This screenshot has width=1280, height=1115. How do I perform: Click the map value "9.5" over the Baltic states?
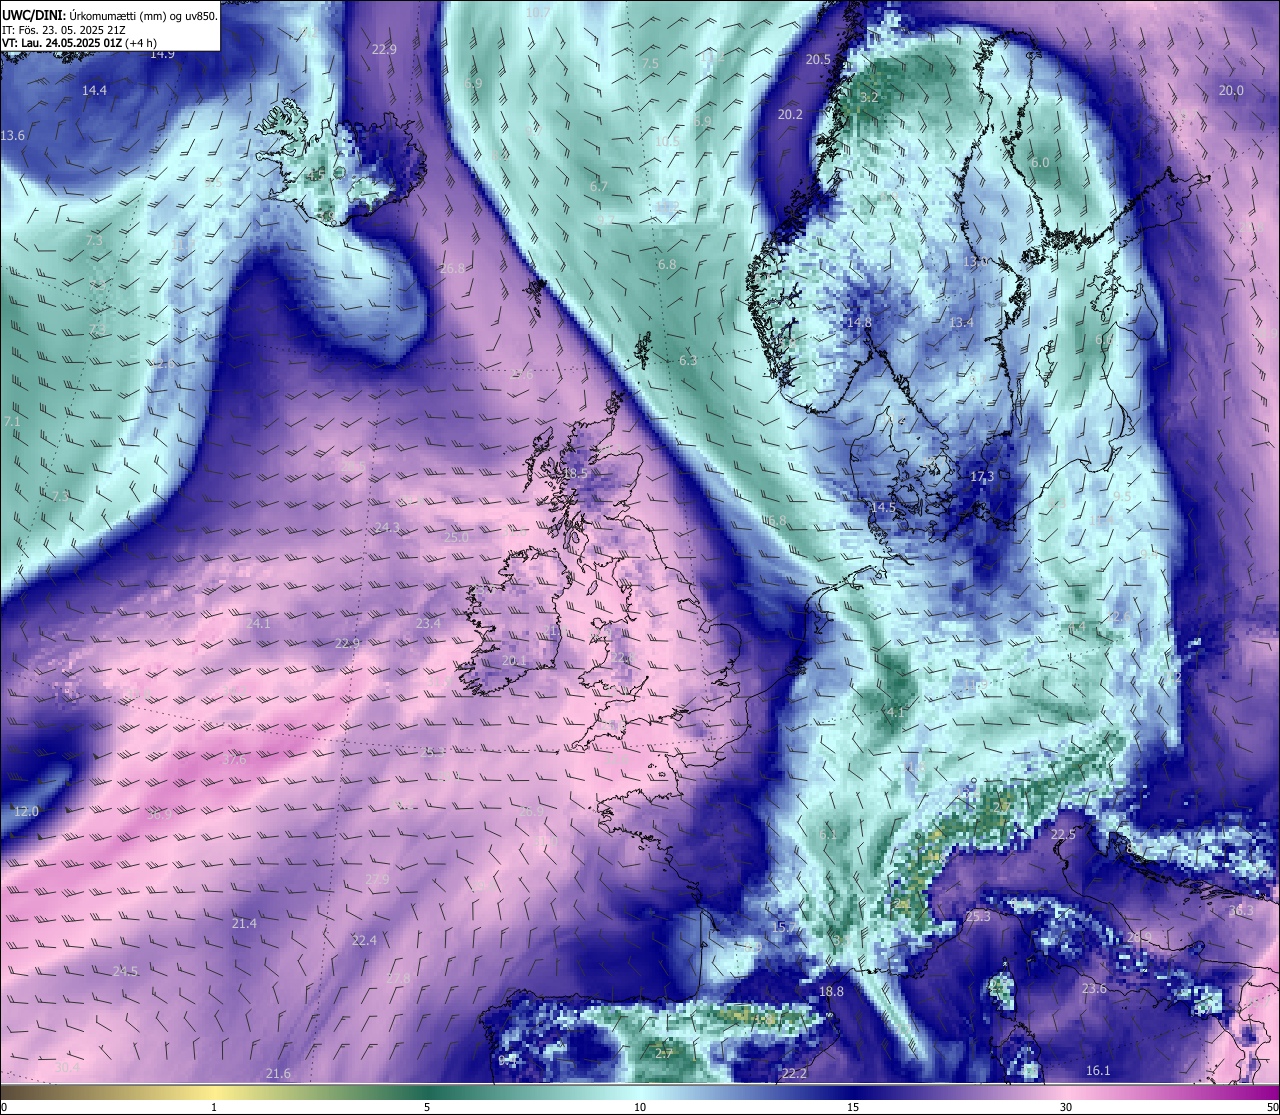[x=1122, y=496]
